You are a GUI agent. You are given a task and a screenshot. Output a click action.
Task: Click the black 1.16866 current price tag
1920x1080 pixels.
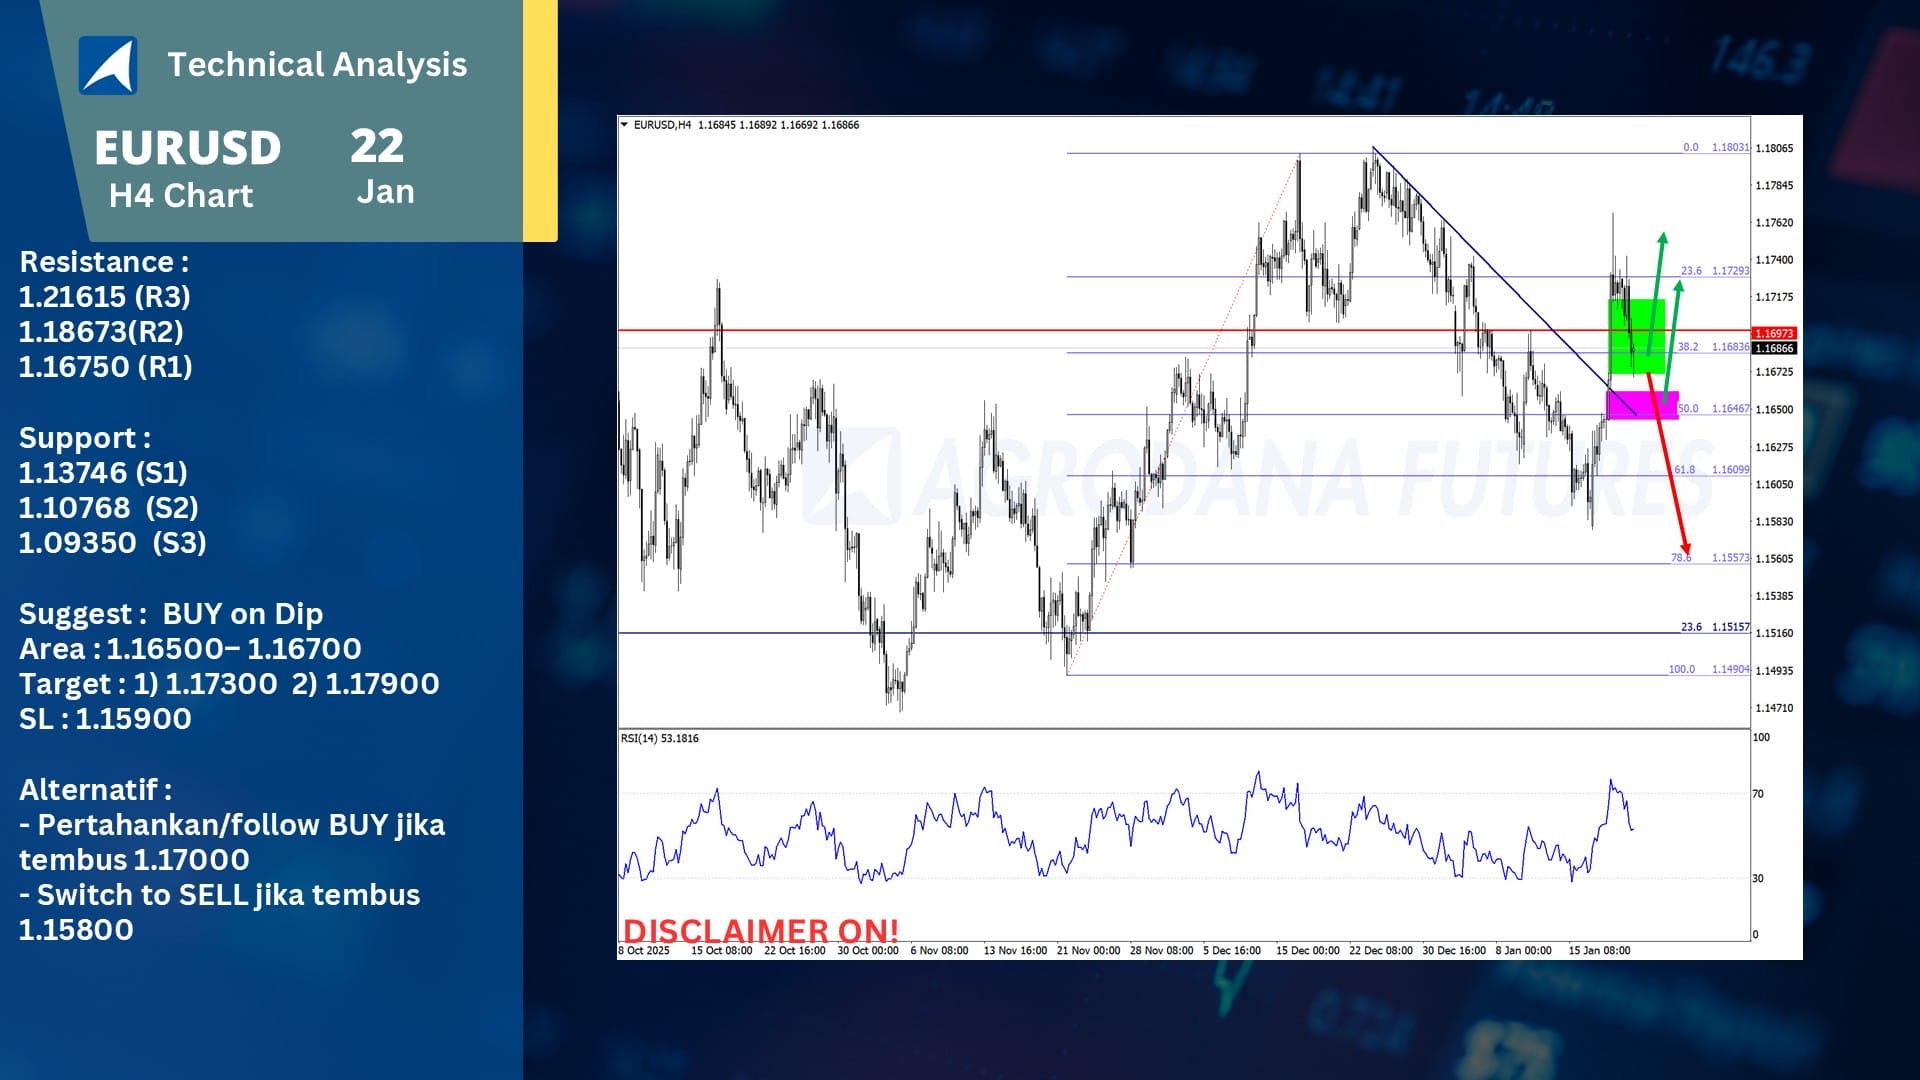(1775, 349)
